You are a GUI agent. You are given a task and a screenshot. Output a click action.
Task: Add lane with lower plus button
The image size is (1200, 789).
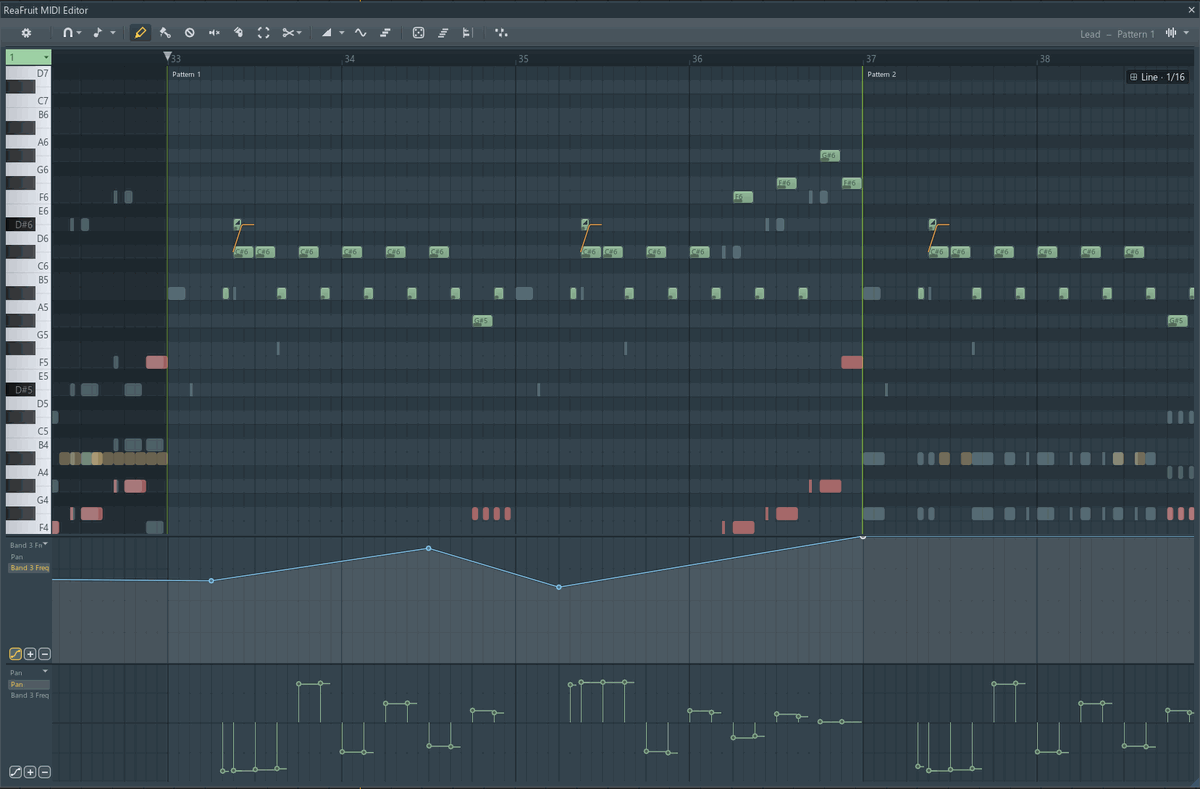click(30, 772)
